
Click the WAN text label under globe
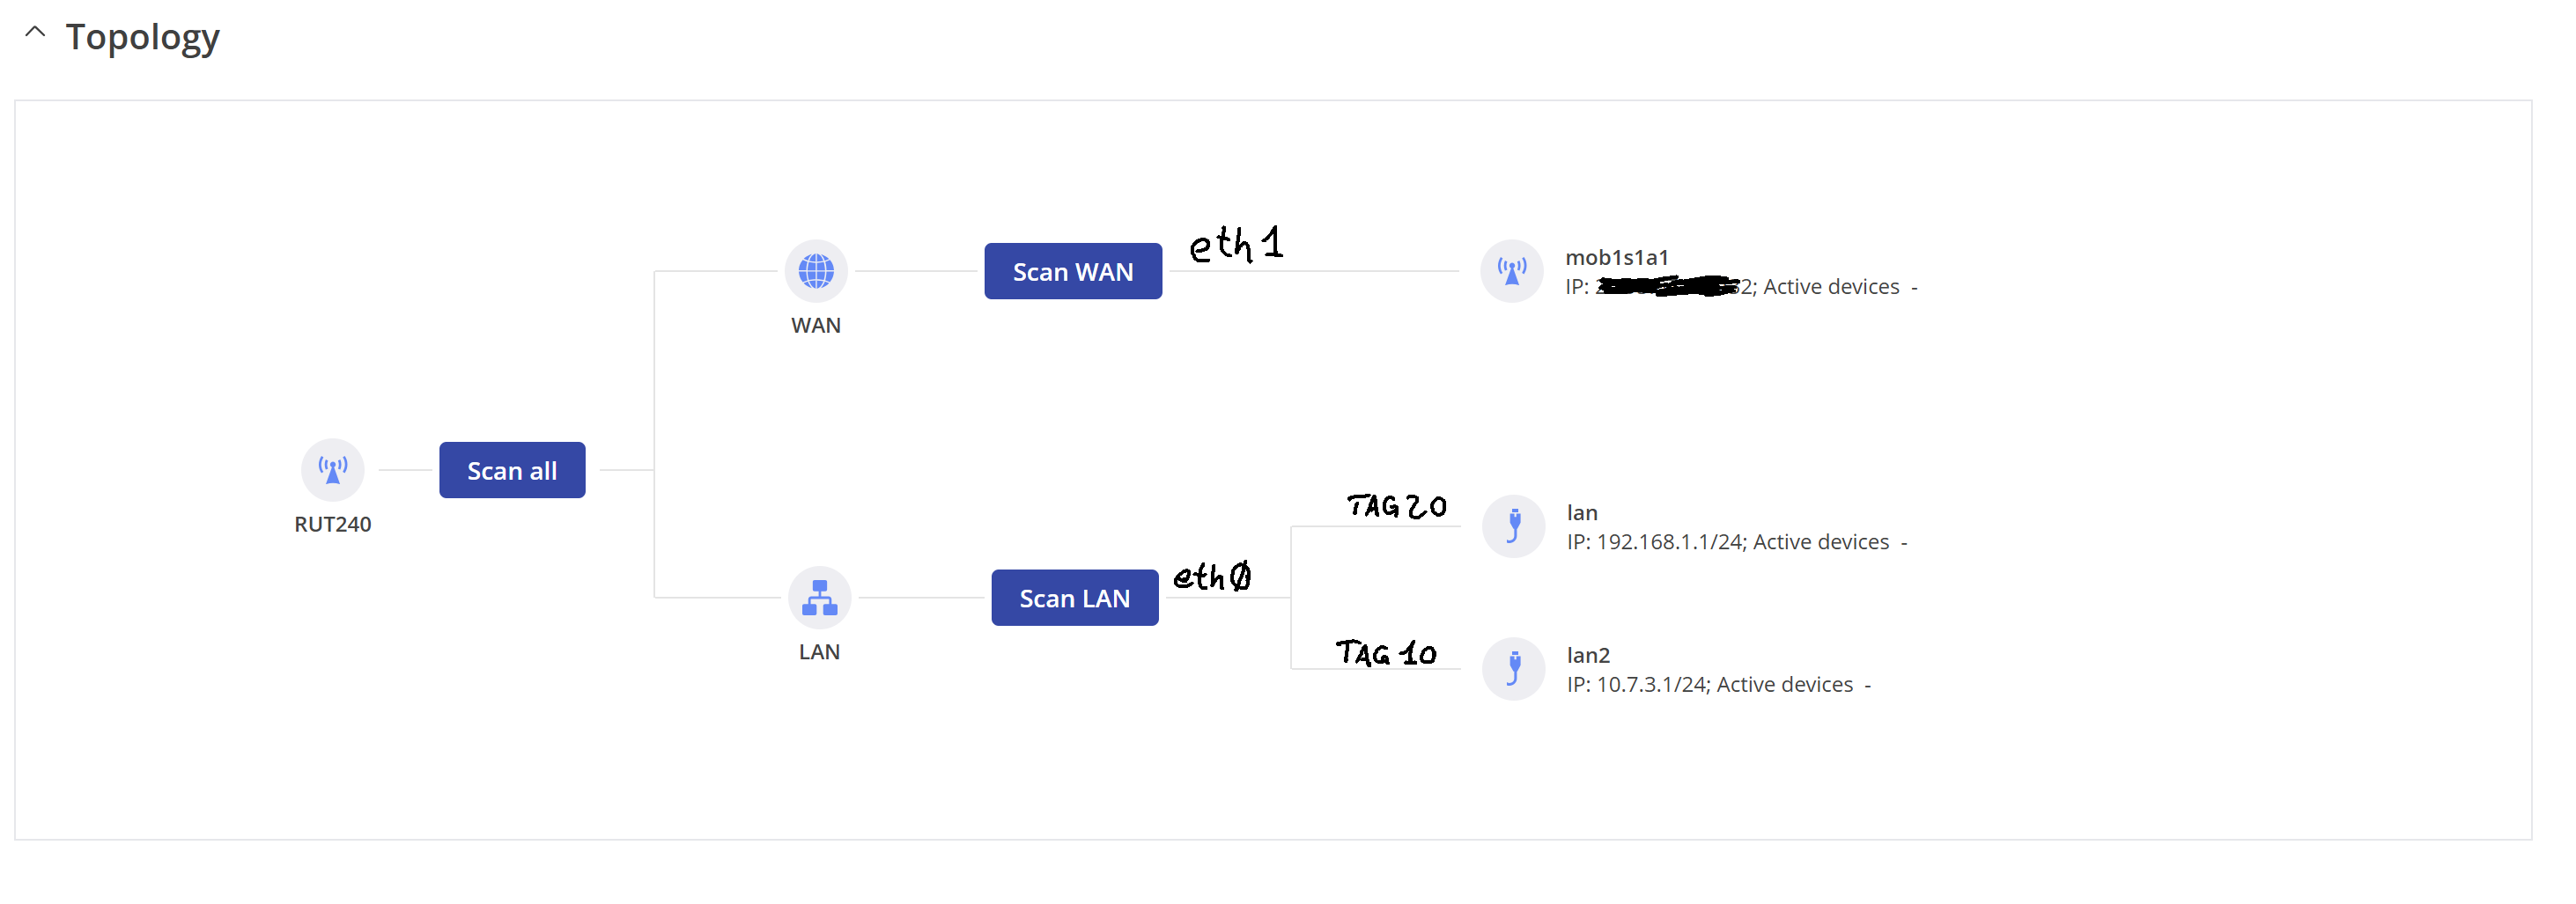tap(815, 326)
